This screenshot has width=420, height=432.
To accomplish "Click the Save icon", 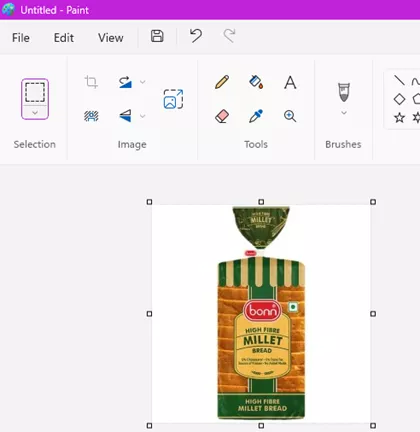I will 157,36.
